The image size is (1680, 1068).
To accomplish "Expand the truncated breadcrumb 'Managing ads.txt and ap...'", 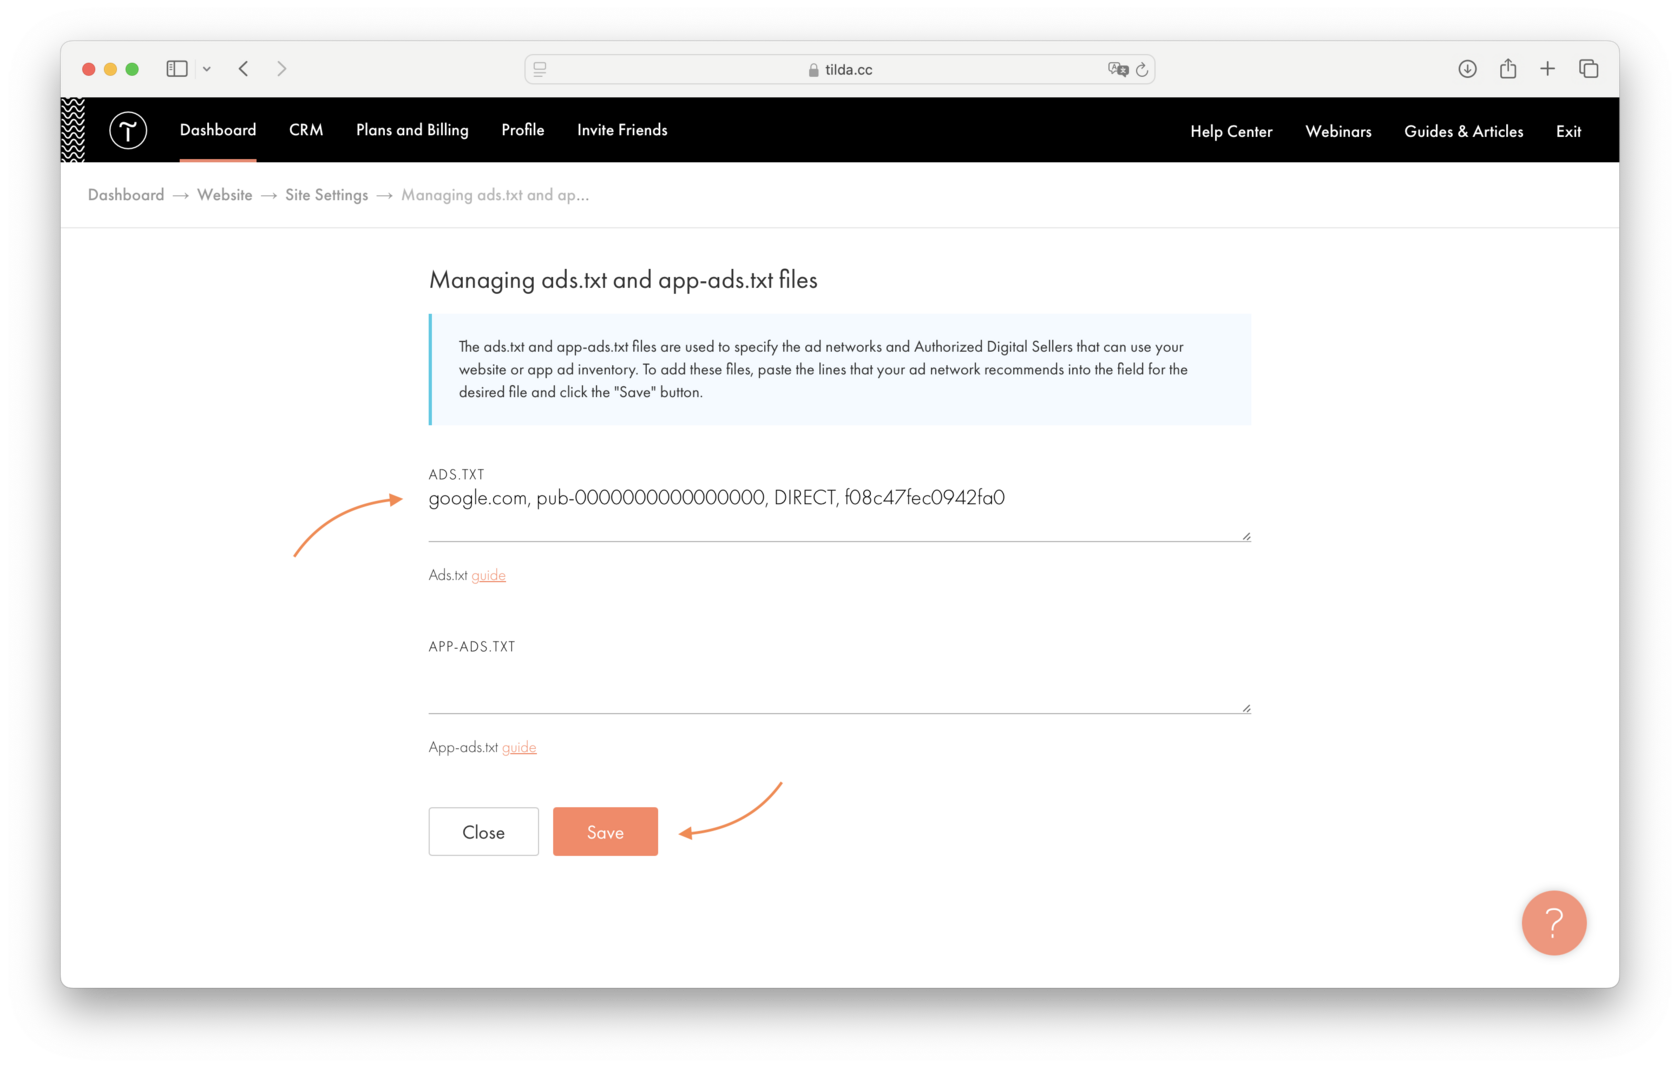I will pos(495,195).
